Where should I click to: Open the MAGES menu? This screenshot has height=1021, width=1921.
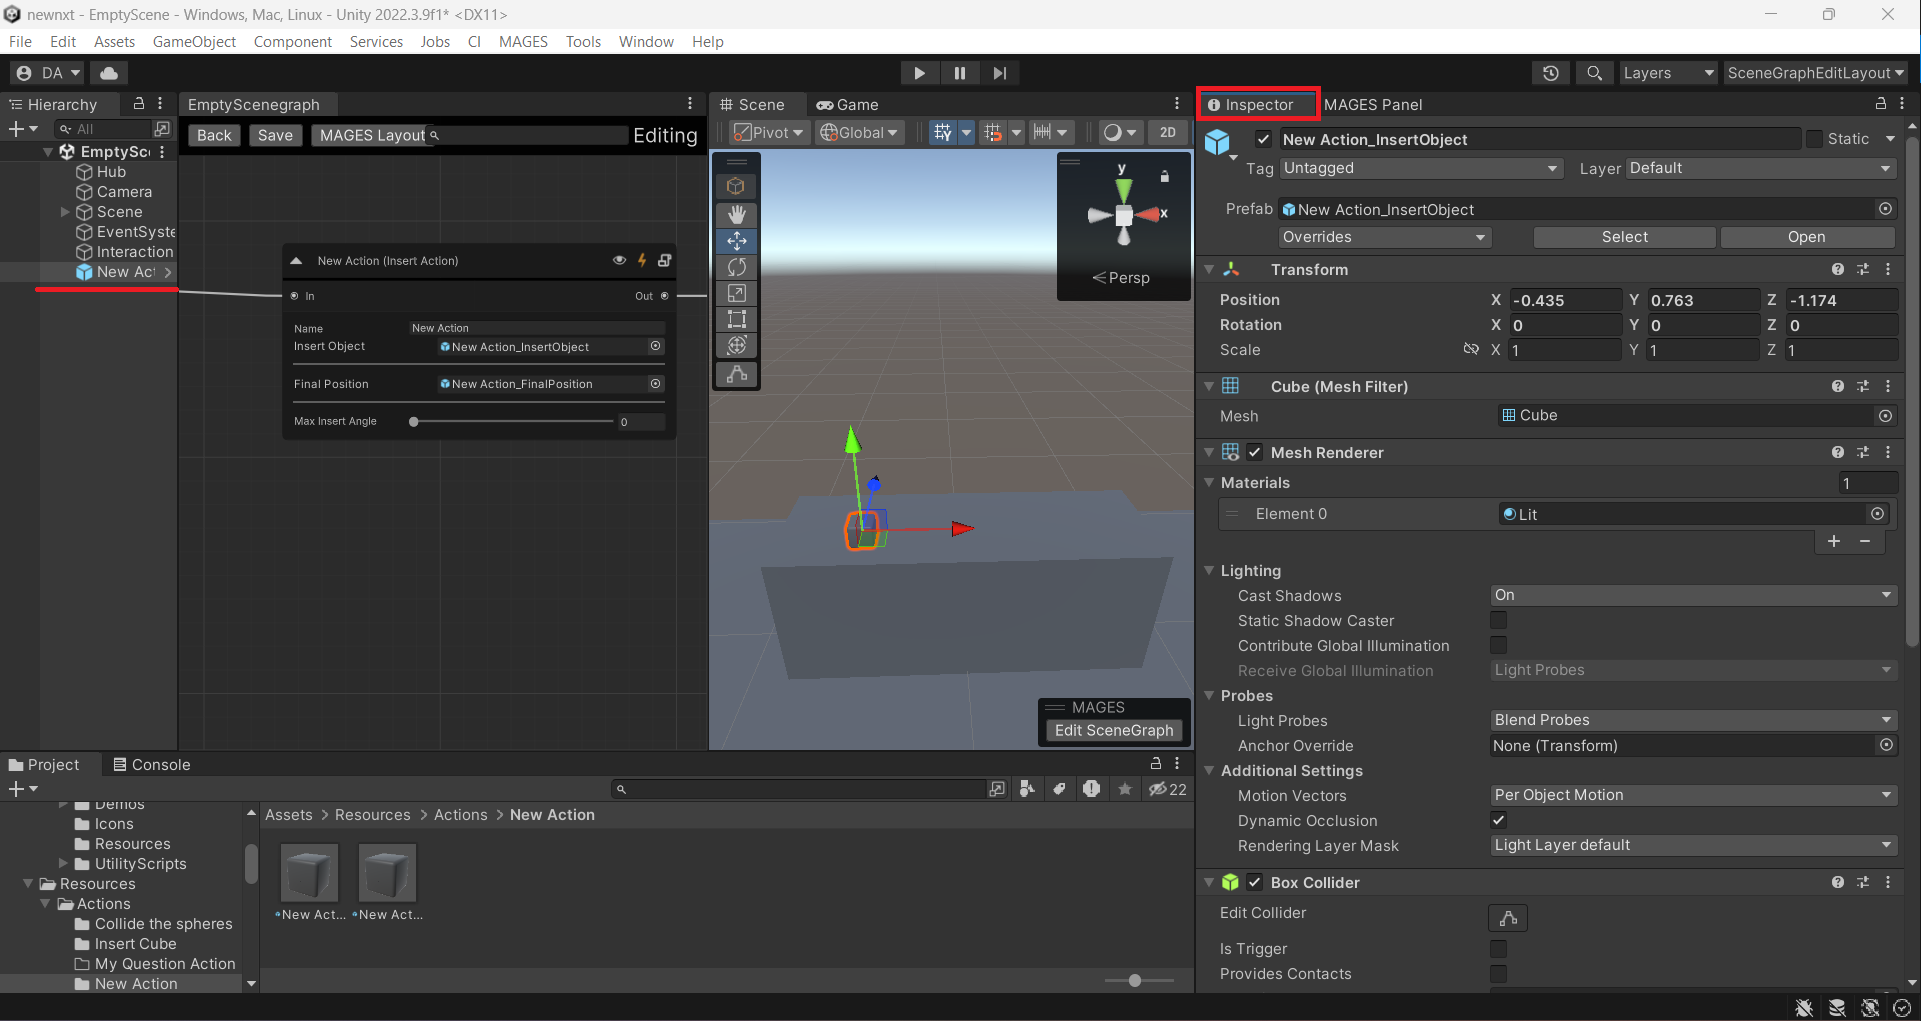(523, 41)
